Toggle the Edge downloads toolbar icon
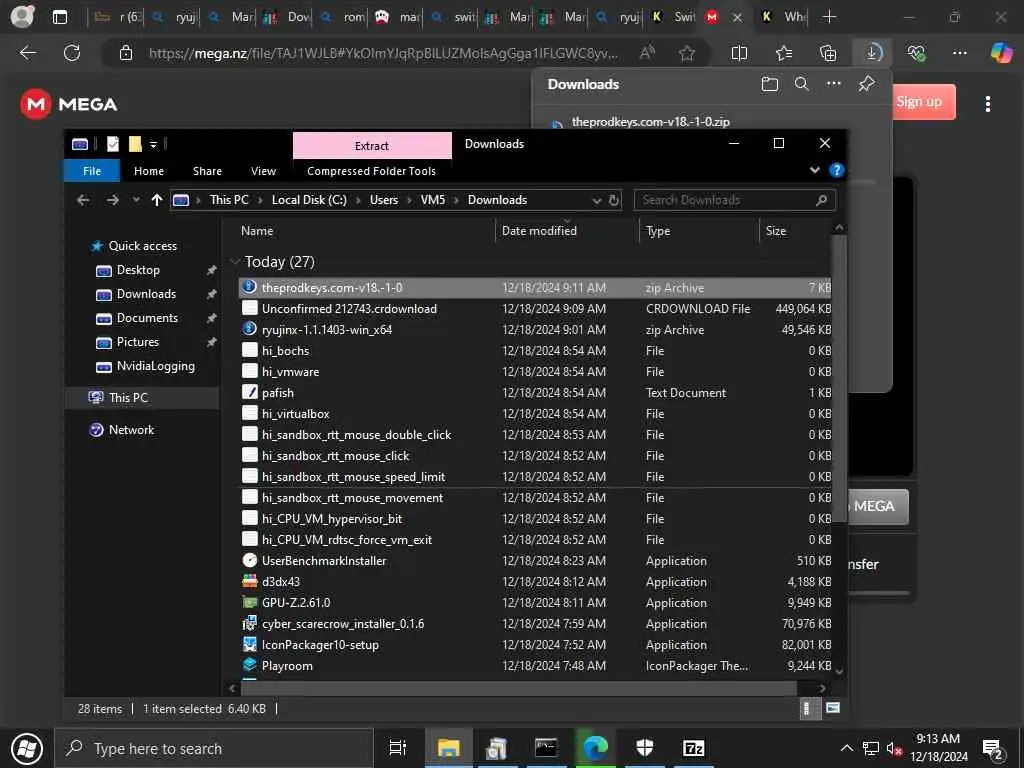 click(x=873, y=53)
